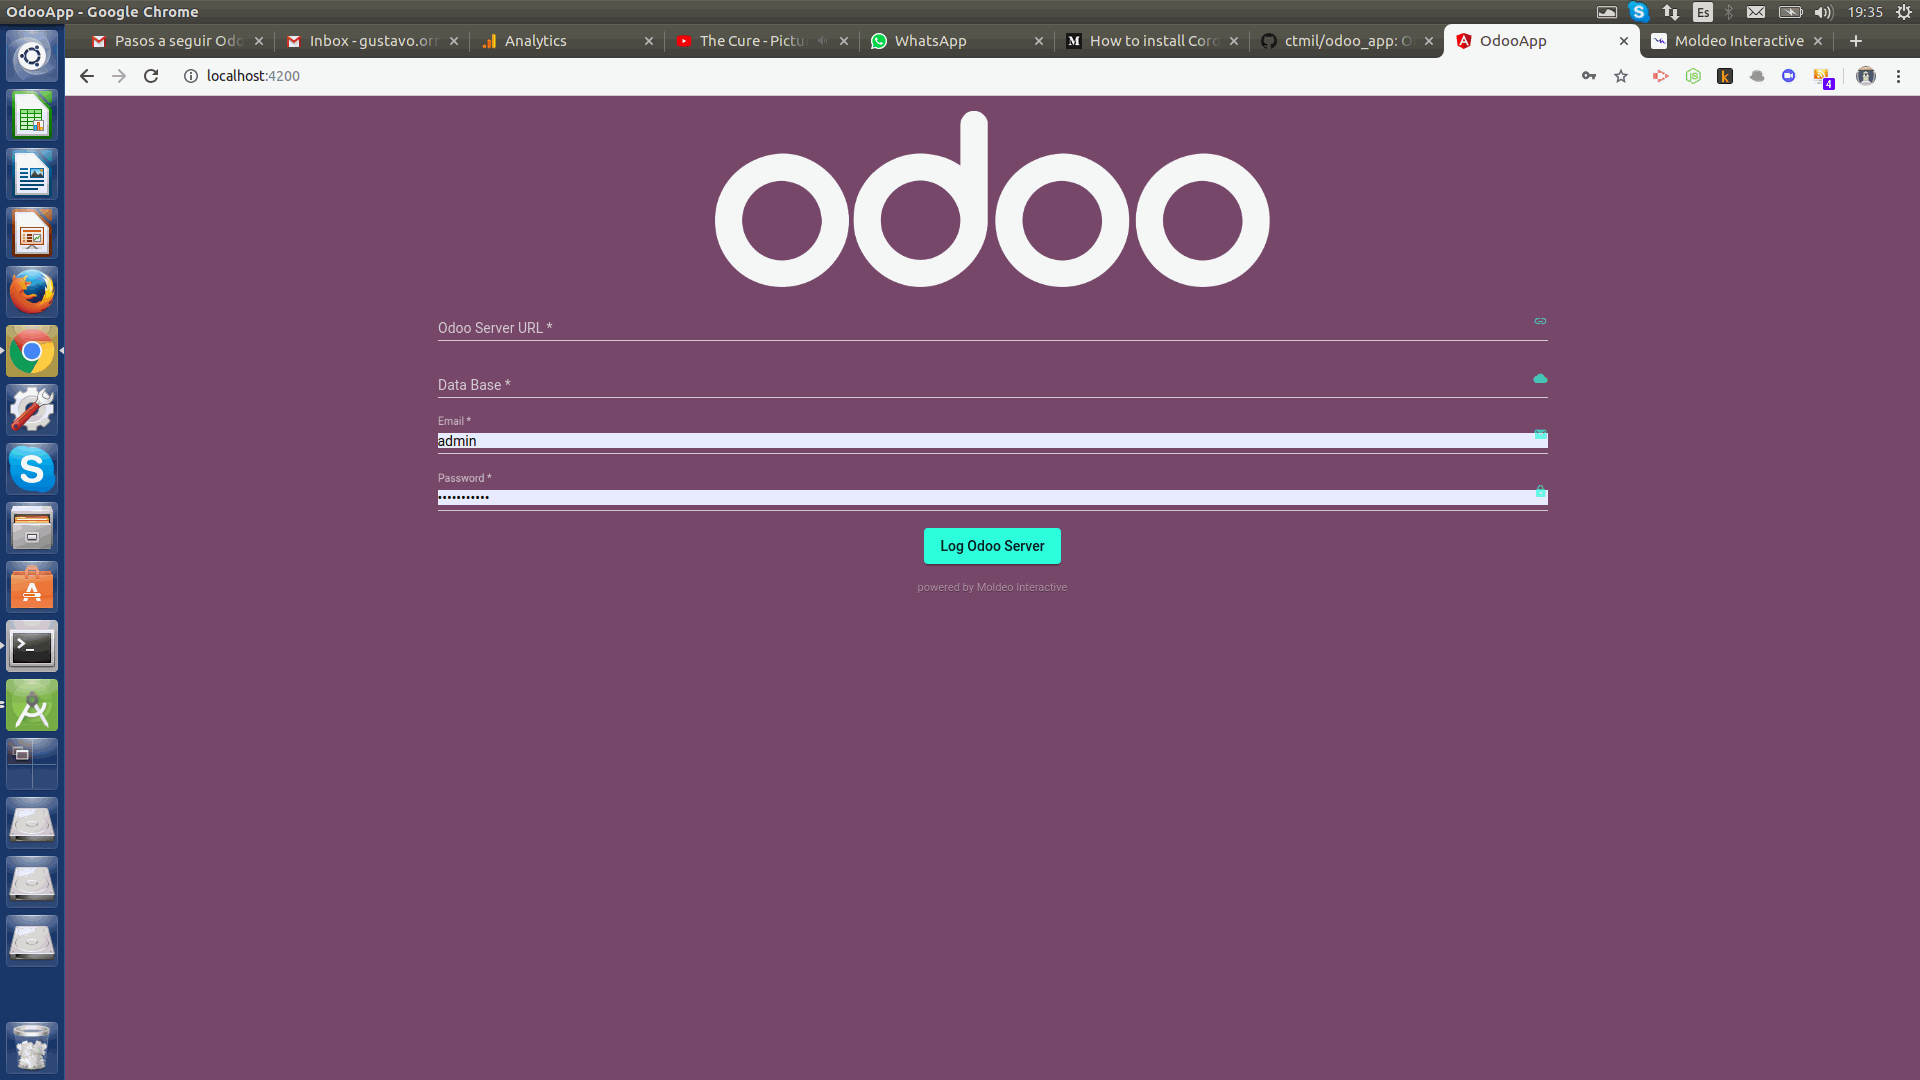Close the WhatsApp tab
Image resolution: width=1920 pixels, height=1080 pixels.
1039,41
